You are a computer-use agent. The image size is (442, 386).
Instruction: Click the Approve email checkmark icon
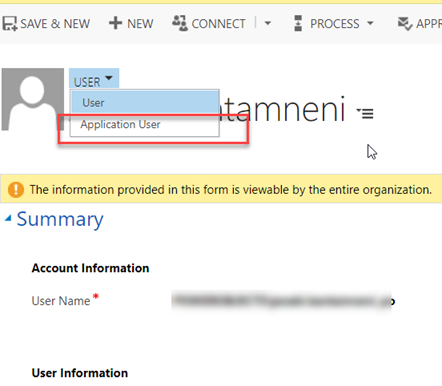(x=405, y=24)
